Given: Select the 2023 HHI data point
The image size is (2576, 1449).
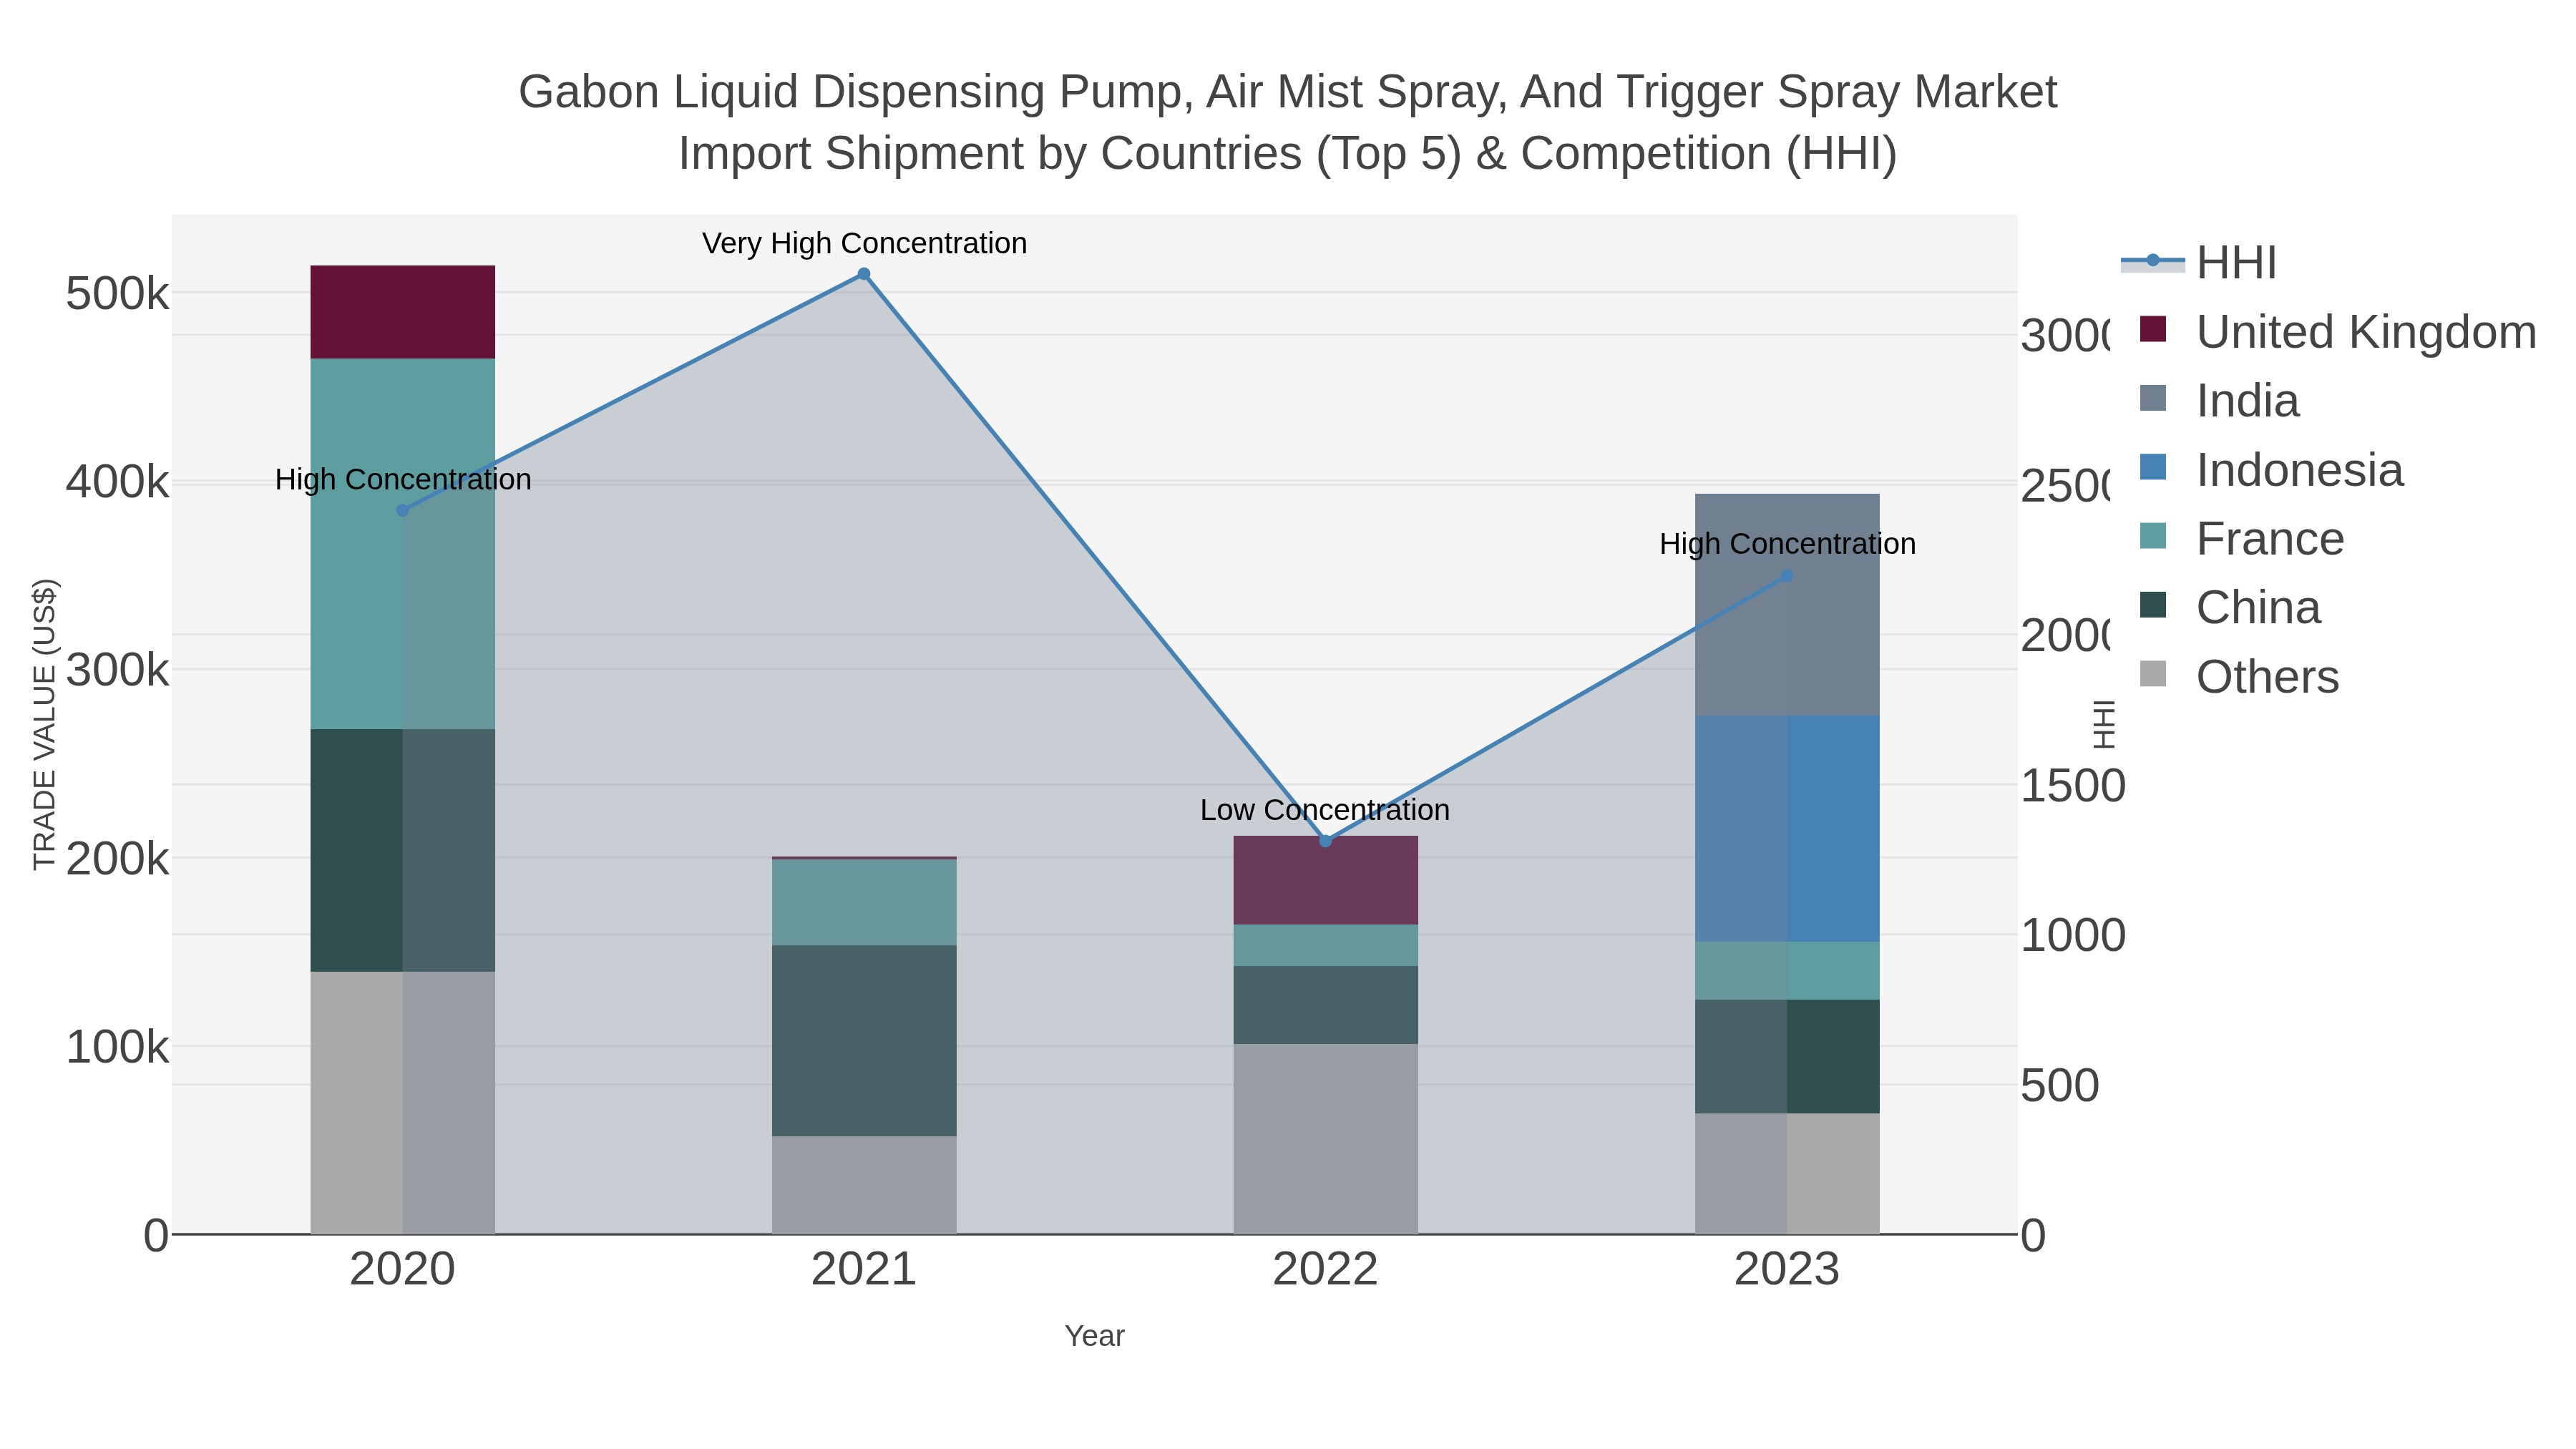Looking at the screenshot, I should pos(1788,576).
